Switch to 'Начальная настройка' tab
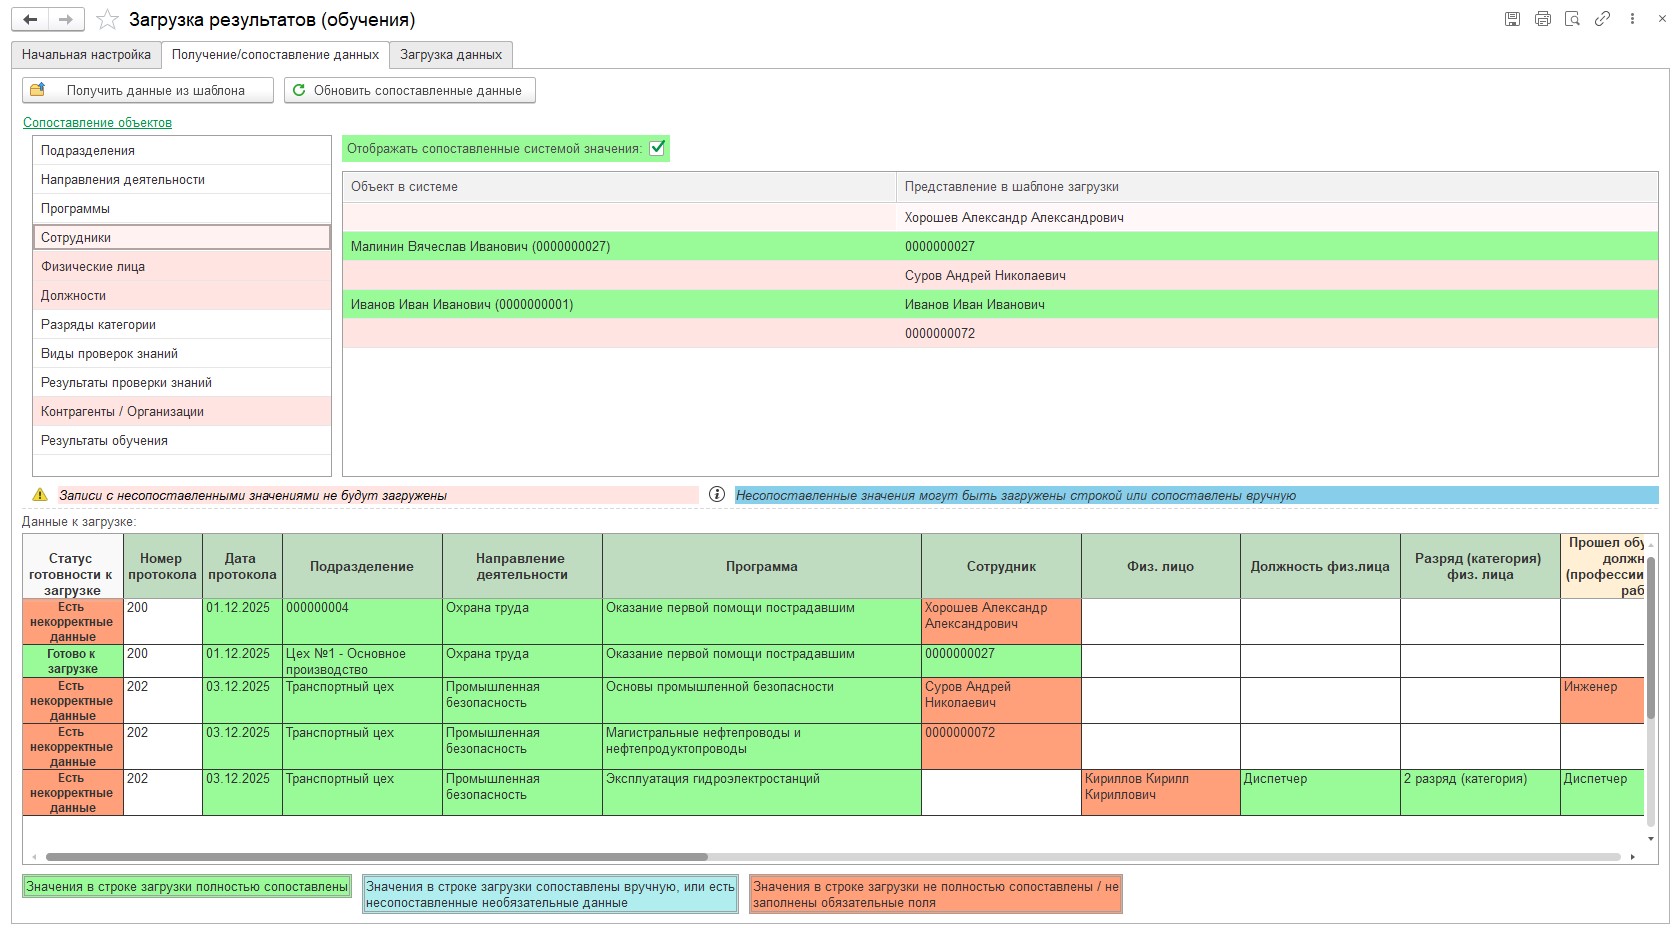1679x932 pixels. coord(86,55)
